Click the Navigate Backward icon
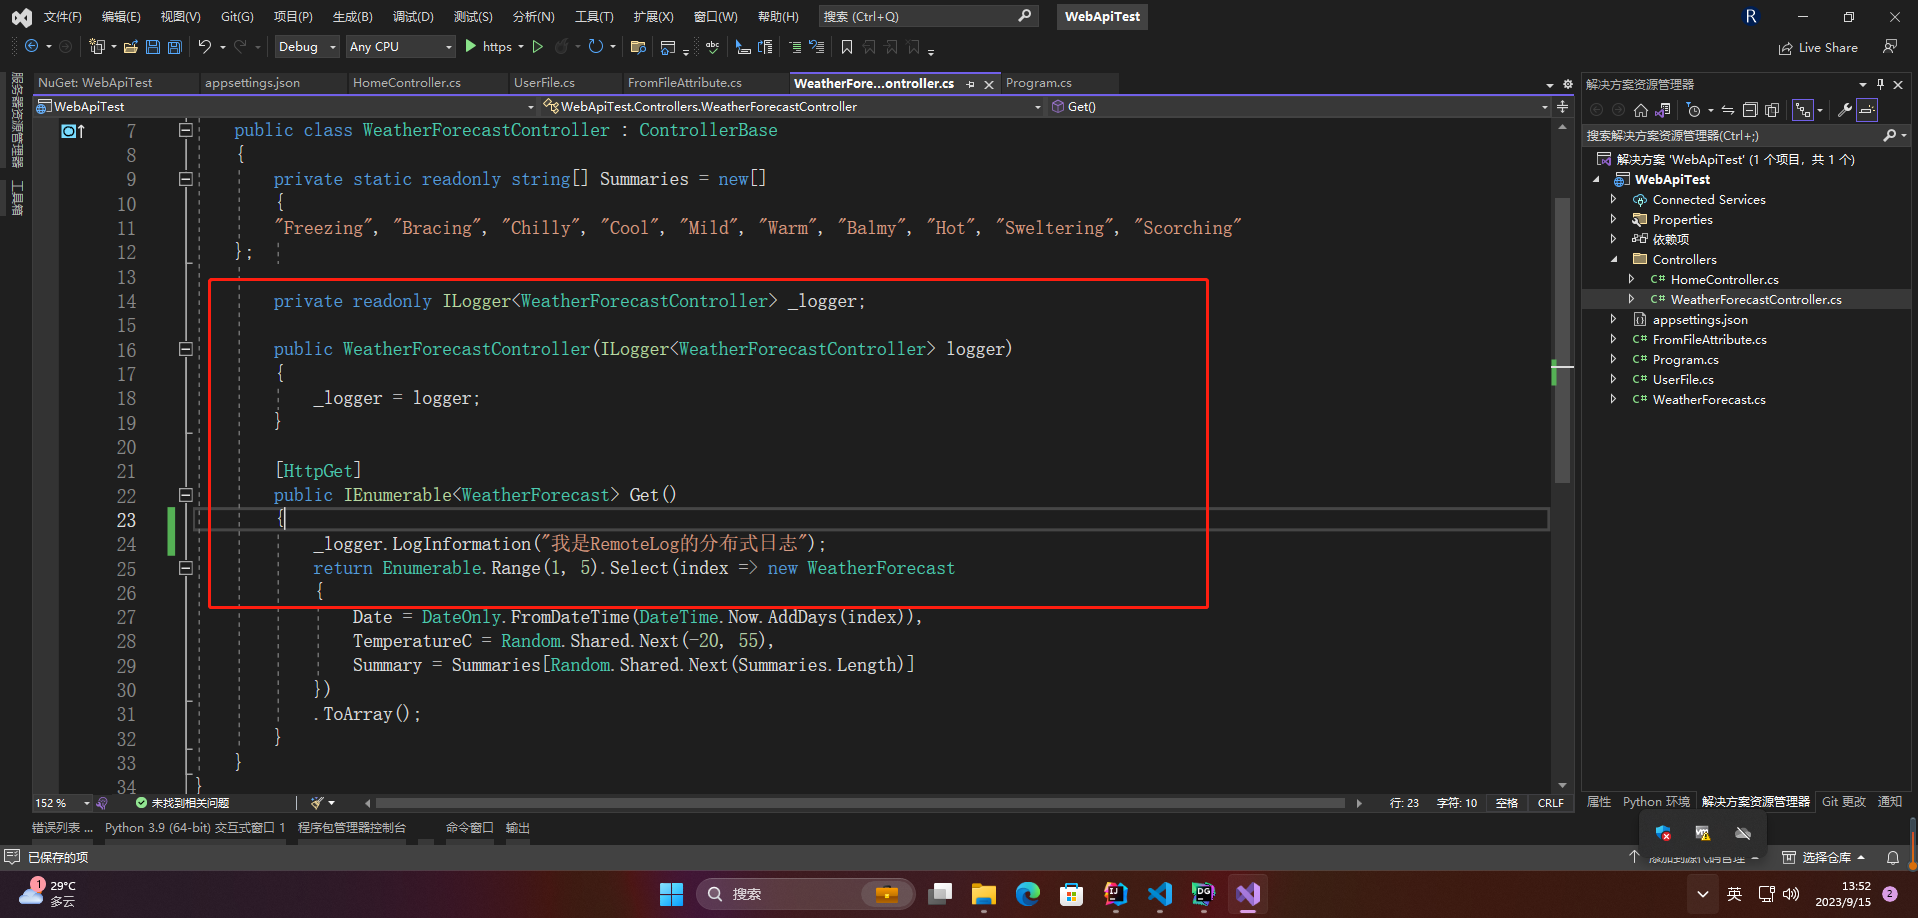Image resolution: width=1918 pixels, height=918 pixels. (32, 47)
